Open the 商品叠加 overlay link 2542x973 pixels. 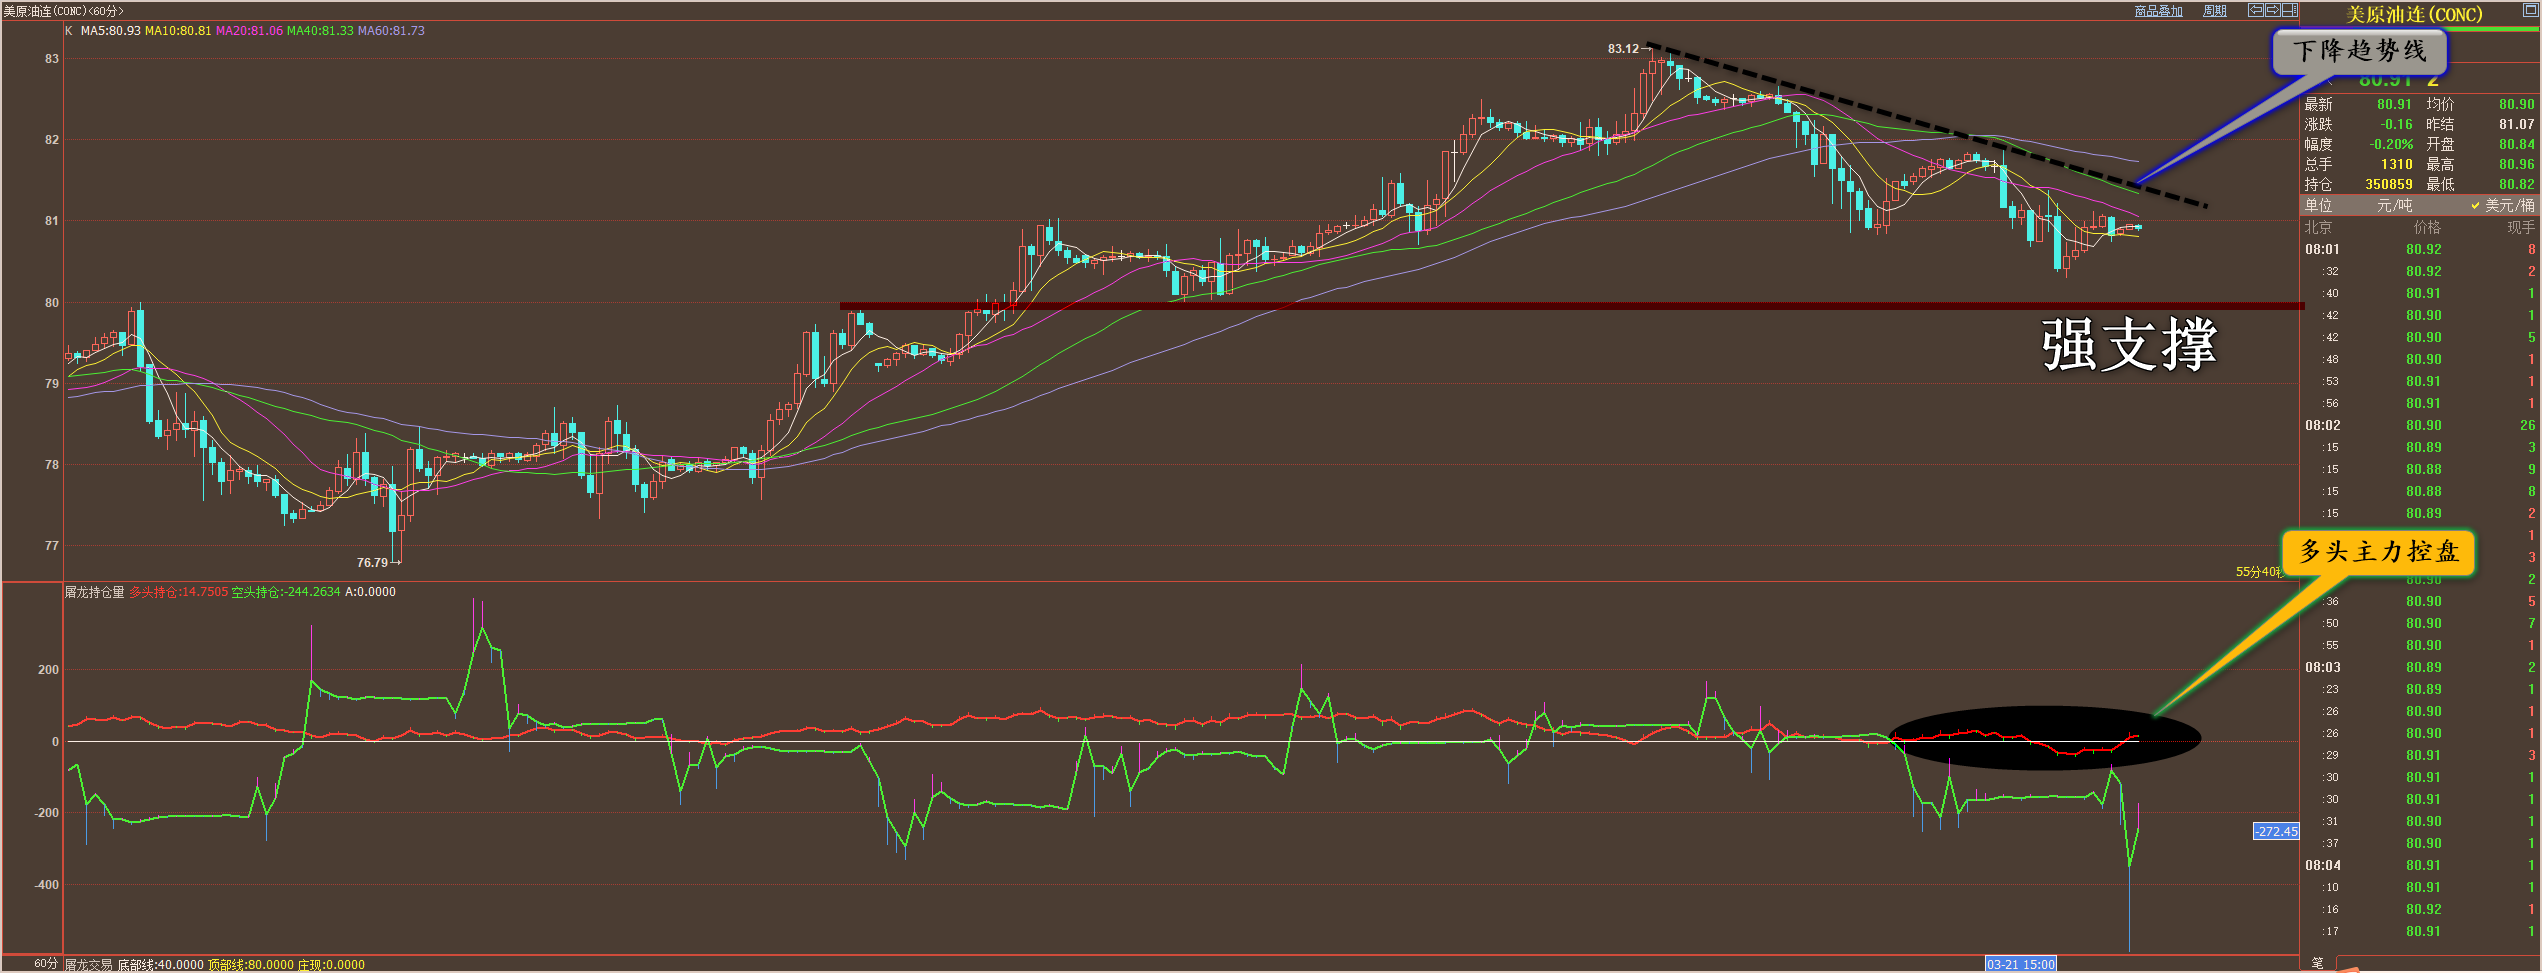(x=2158, y=11)
